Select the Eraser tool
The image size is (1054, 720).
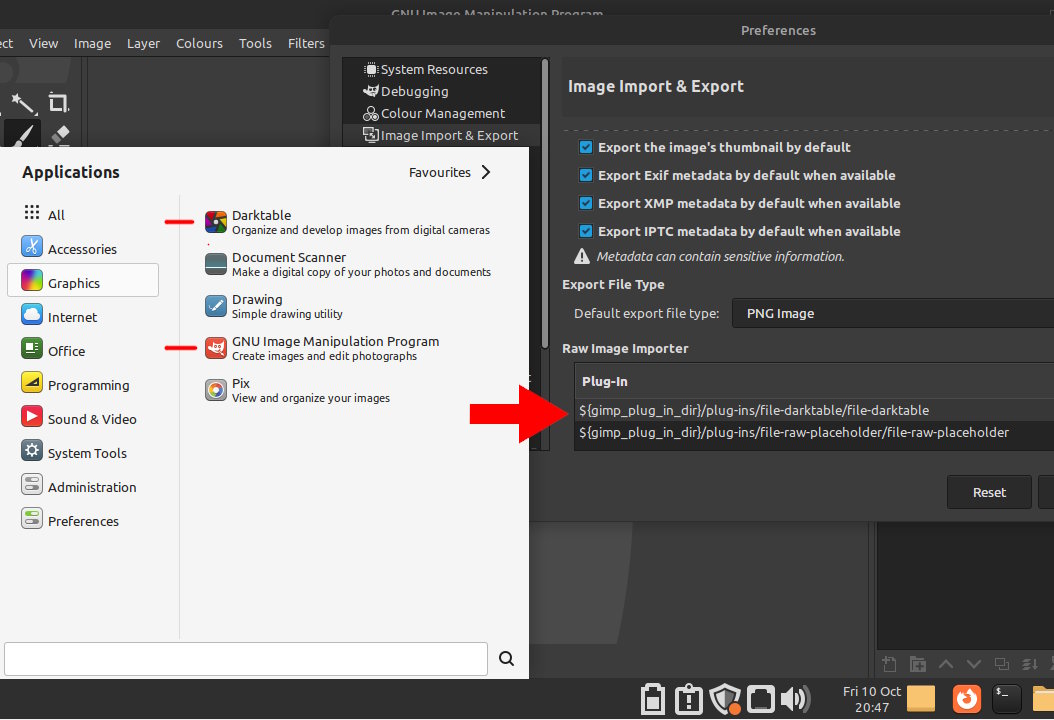tap(58, 135)
